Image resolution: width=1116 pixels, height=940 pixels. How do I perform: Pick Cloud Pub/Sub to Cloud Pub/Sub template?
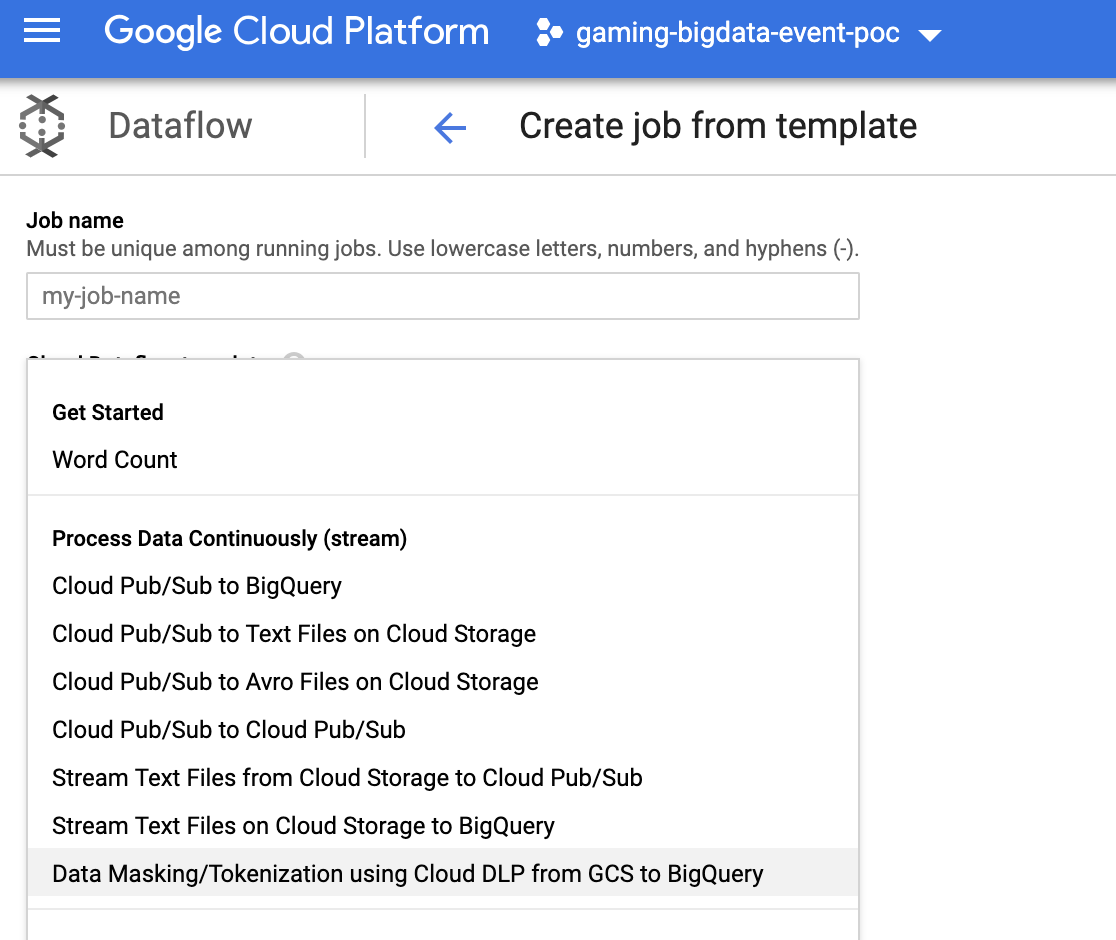coord(443,729)
